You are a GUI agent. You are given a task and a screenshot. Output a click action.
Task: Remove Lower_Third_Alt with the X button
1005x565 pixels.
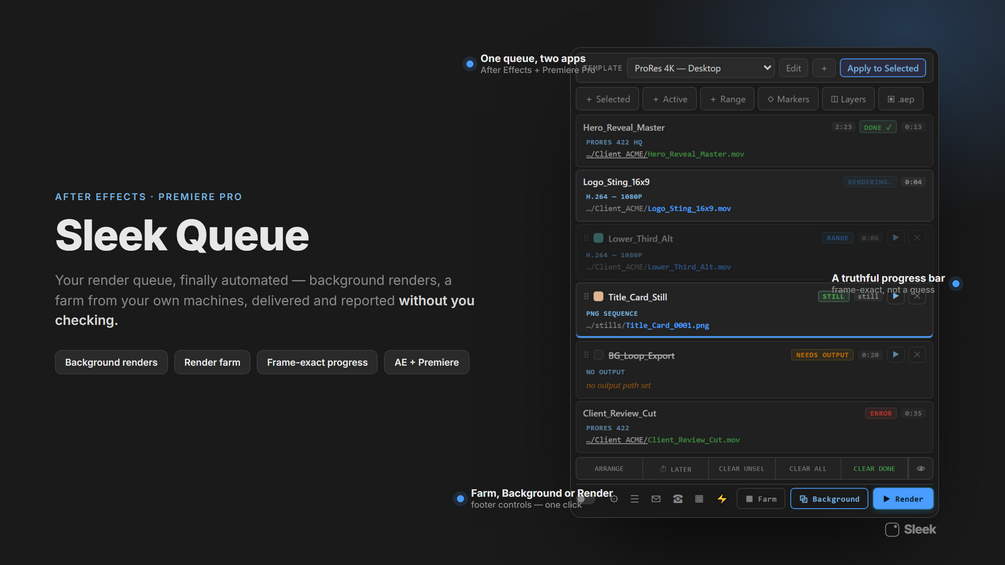coord(917,238)
